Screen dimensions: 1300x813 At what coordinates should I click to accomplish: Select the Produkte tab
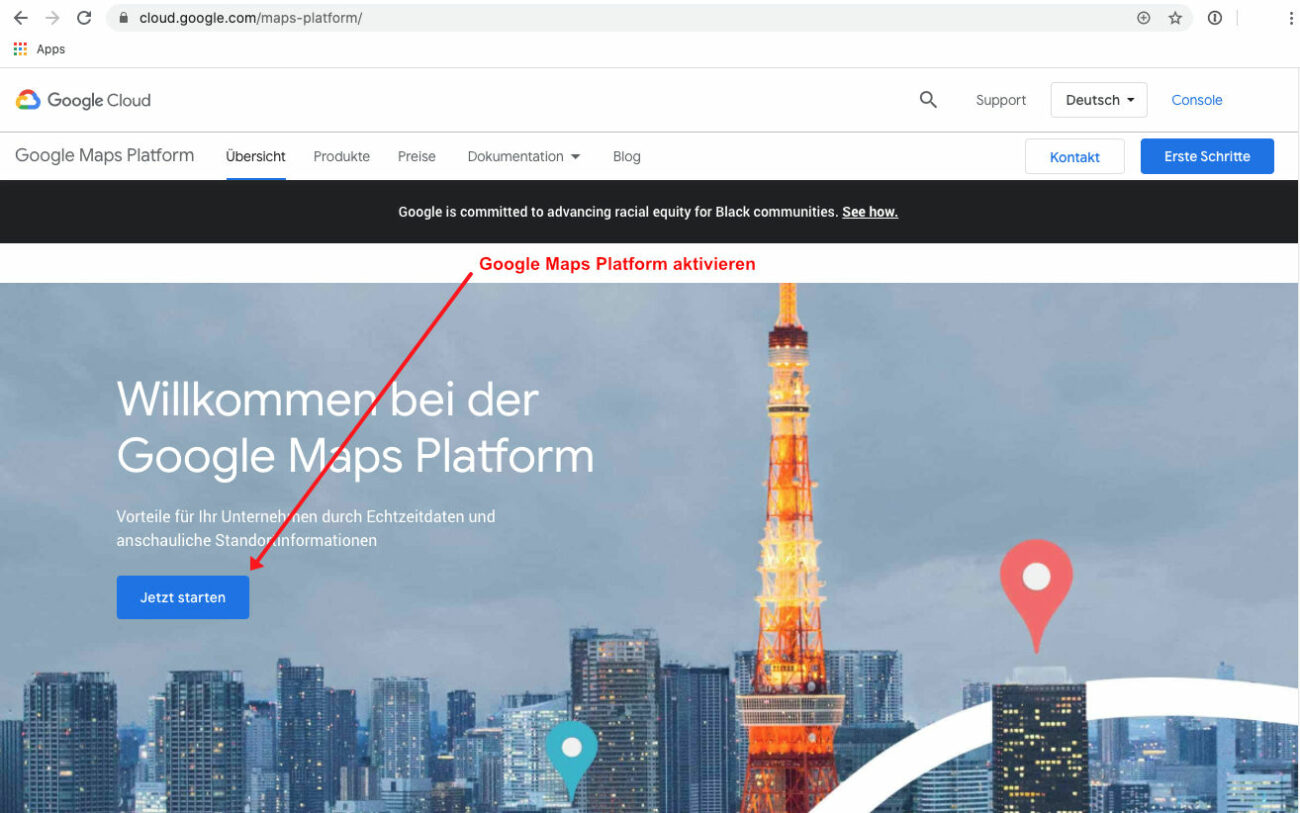pos(341,157)
